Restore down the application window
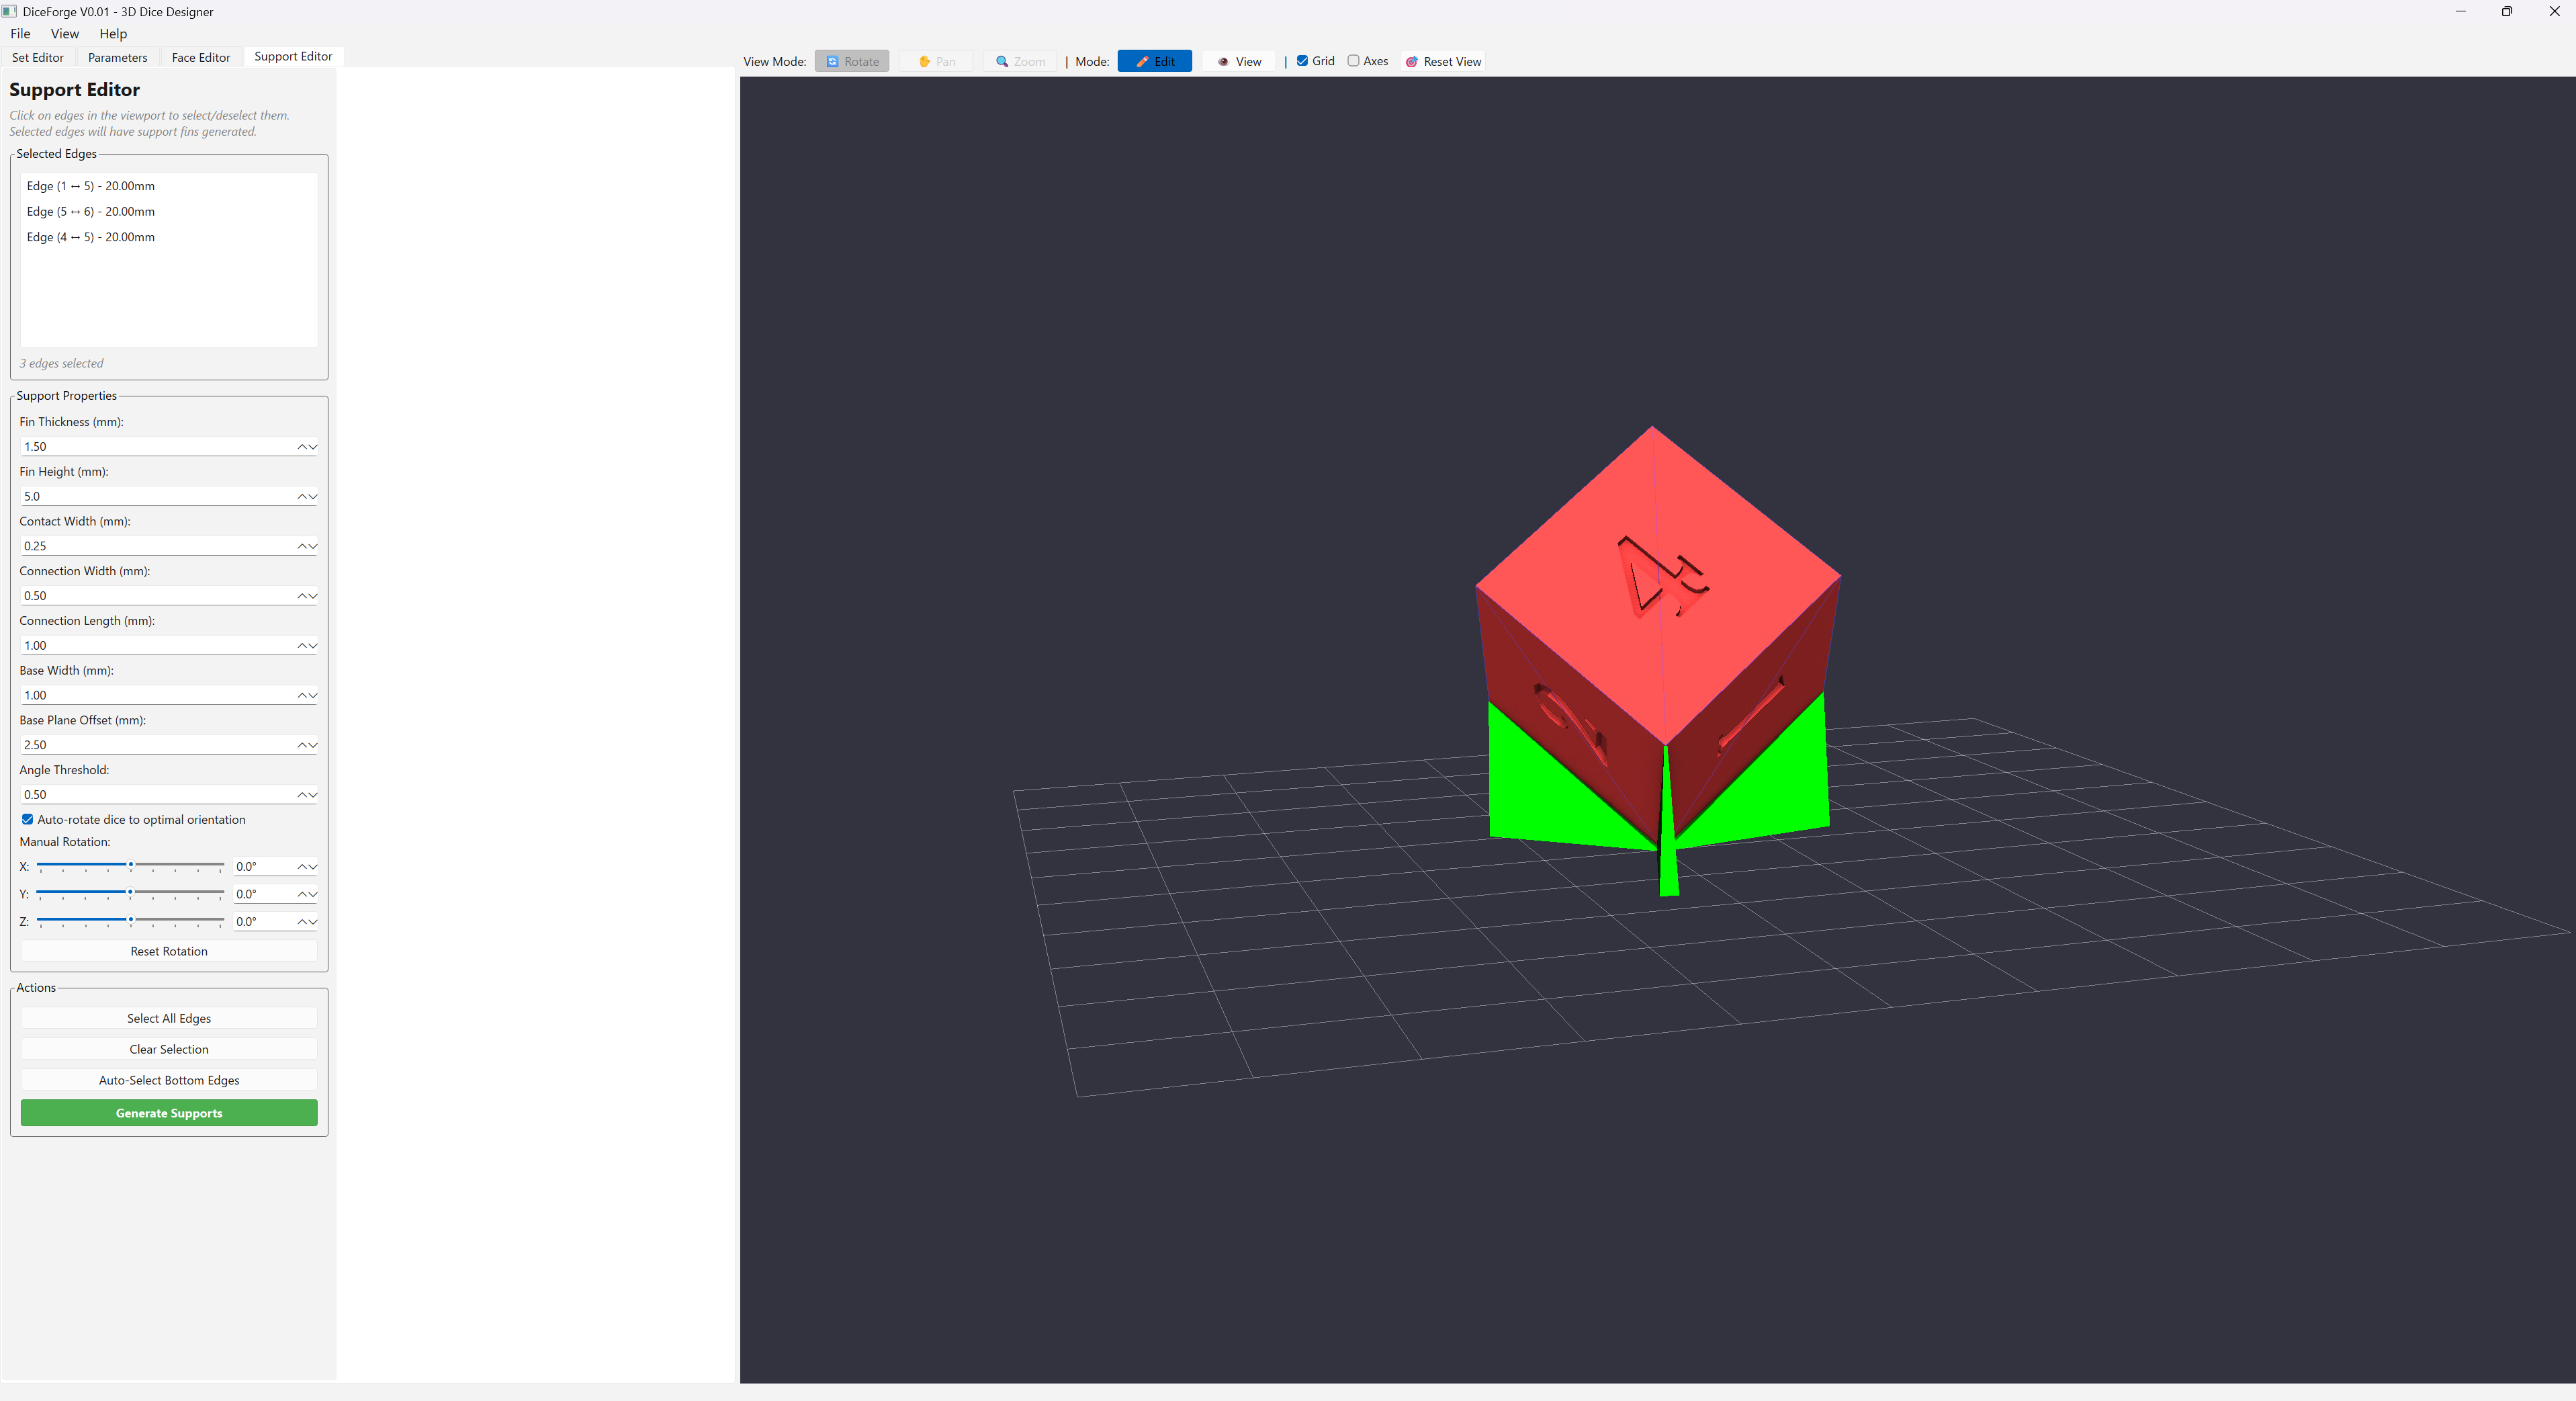Screen dimensions: 2576x1401 pyautogui.click(x=2506, y=11)
